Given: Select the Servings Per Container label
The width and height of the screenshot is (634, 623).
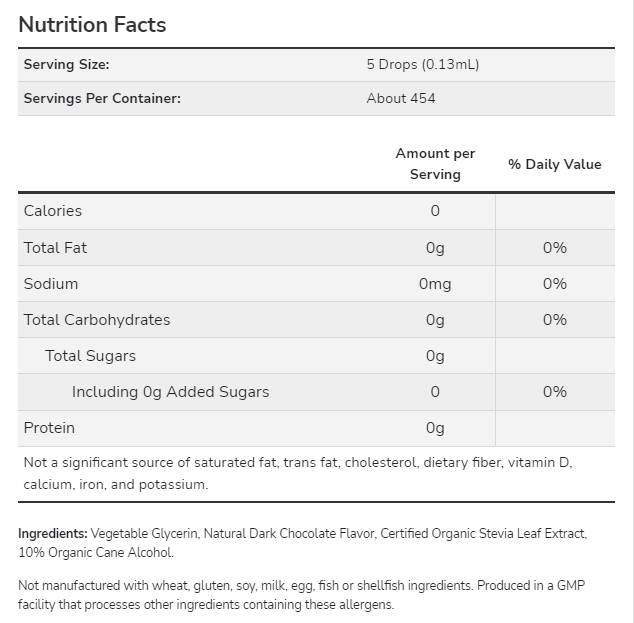Looking at the screenshot, I should (102, 98).
